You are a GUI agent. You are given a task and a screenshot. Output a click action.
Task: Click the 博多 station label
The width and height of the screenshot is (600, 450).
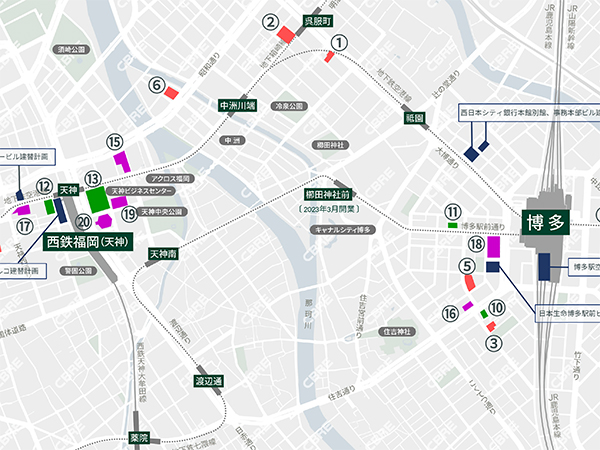tap(544, 223)
